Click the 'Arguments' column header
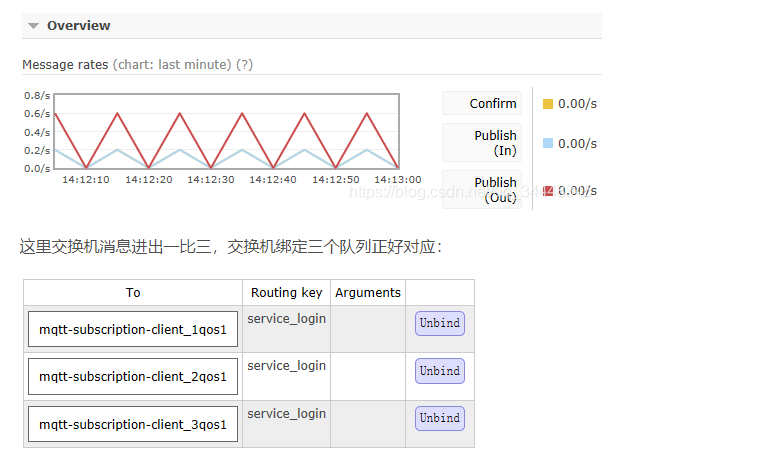 pyautogui.click(x=368, y=292)
